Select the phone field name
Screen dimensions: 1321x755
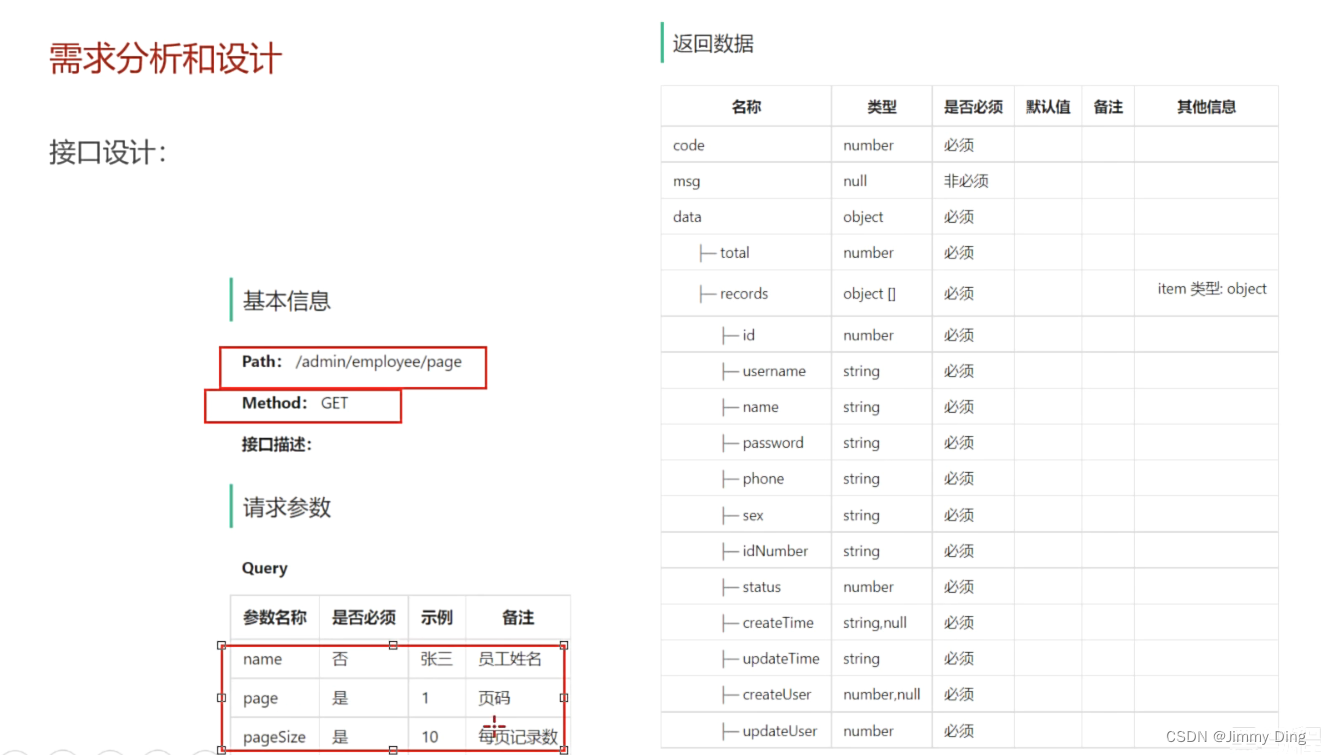click(763, 479)
